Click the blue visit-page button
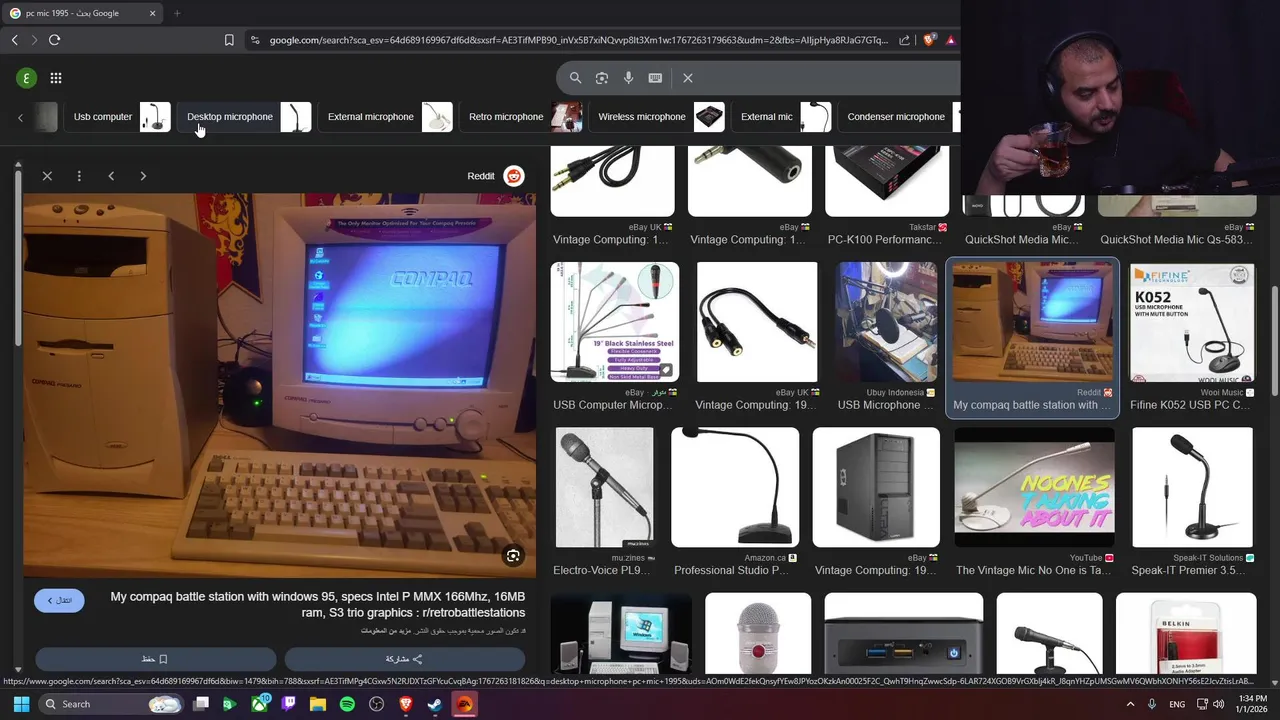The image size is (1280, 720). coord(59,600)
